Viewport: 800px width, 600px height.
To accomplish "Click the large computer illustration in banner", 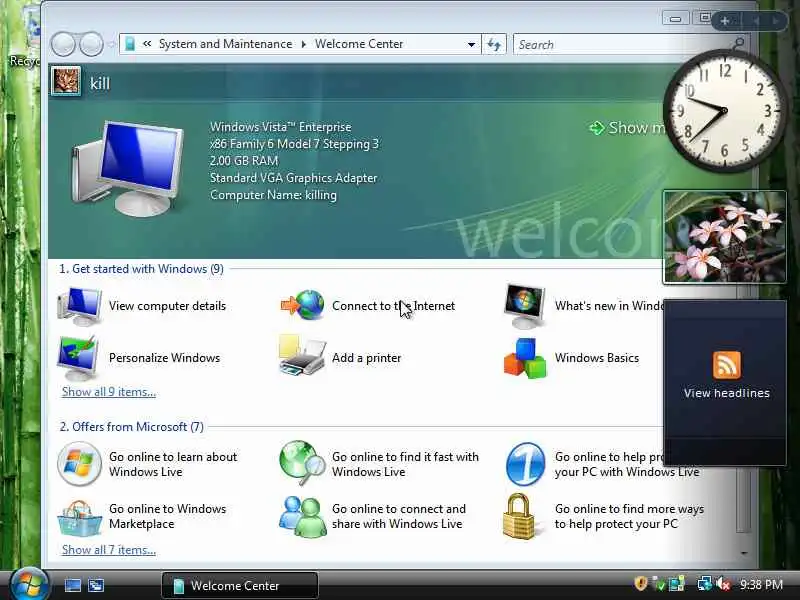I will click(128, 168).
